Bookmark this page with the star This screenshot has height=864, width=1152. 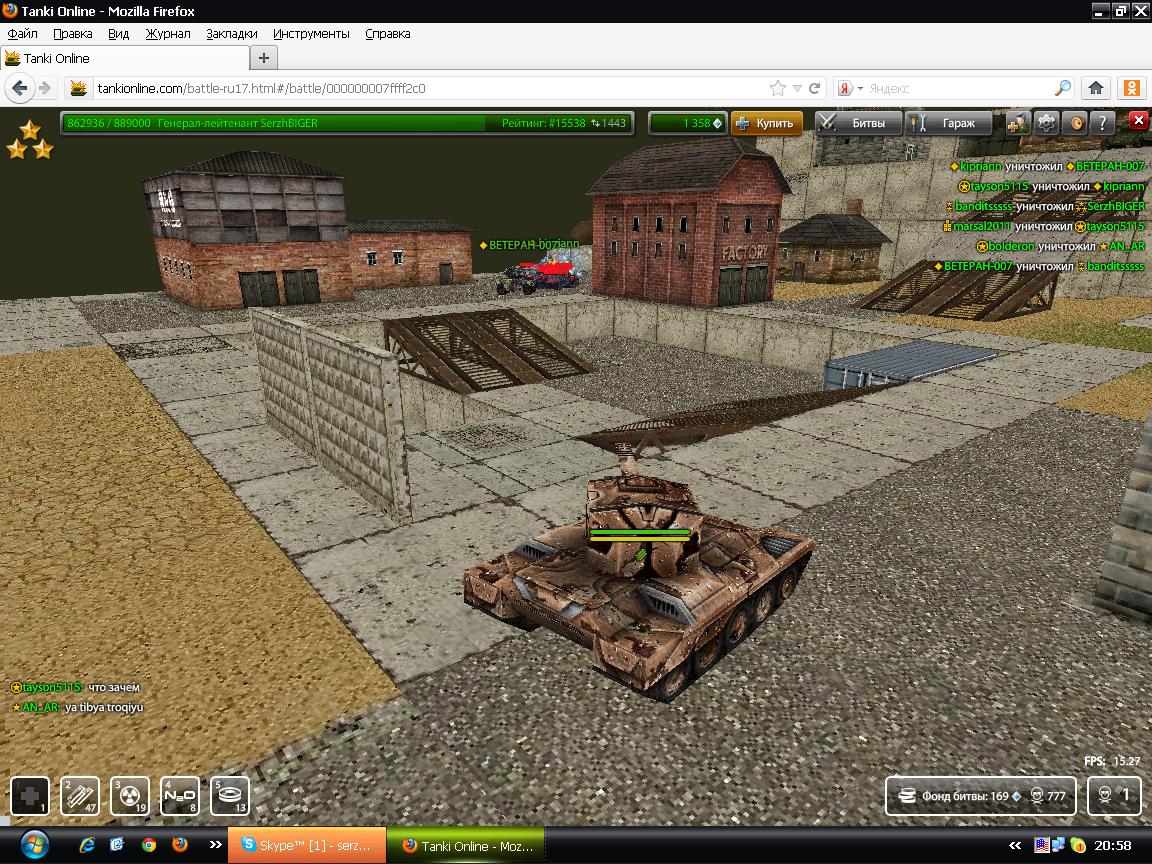point(777,88)
